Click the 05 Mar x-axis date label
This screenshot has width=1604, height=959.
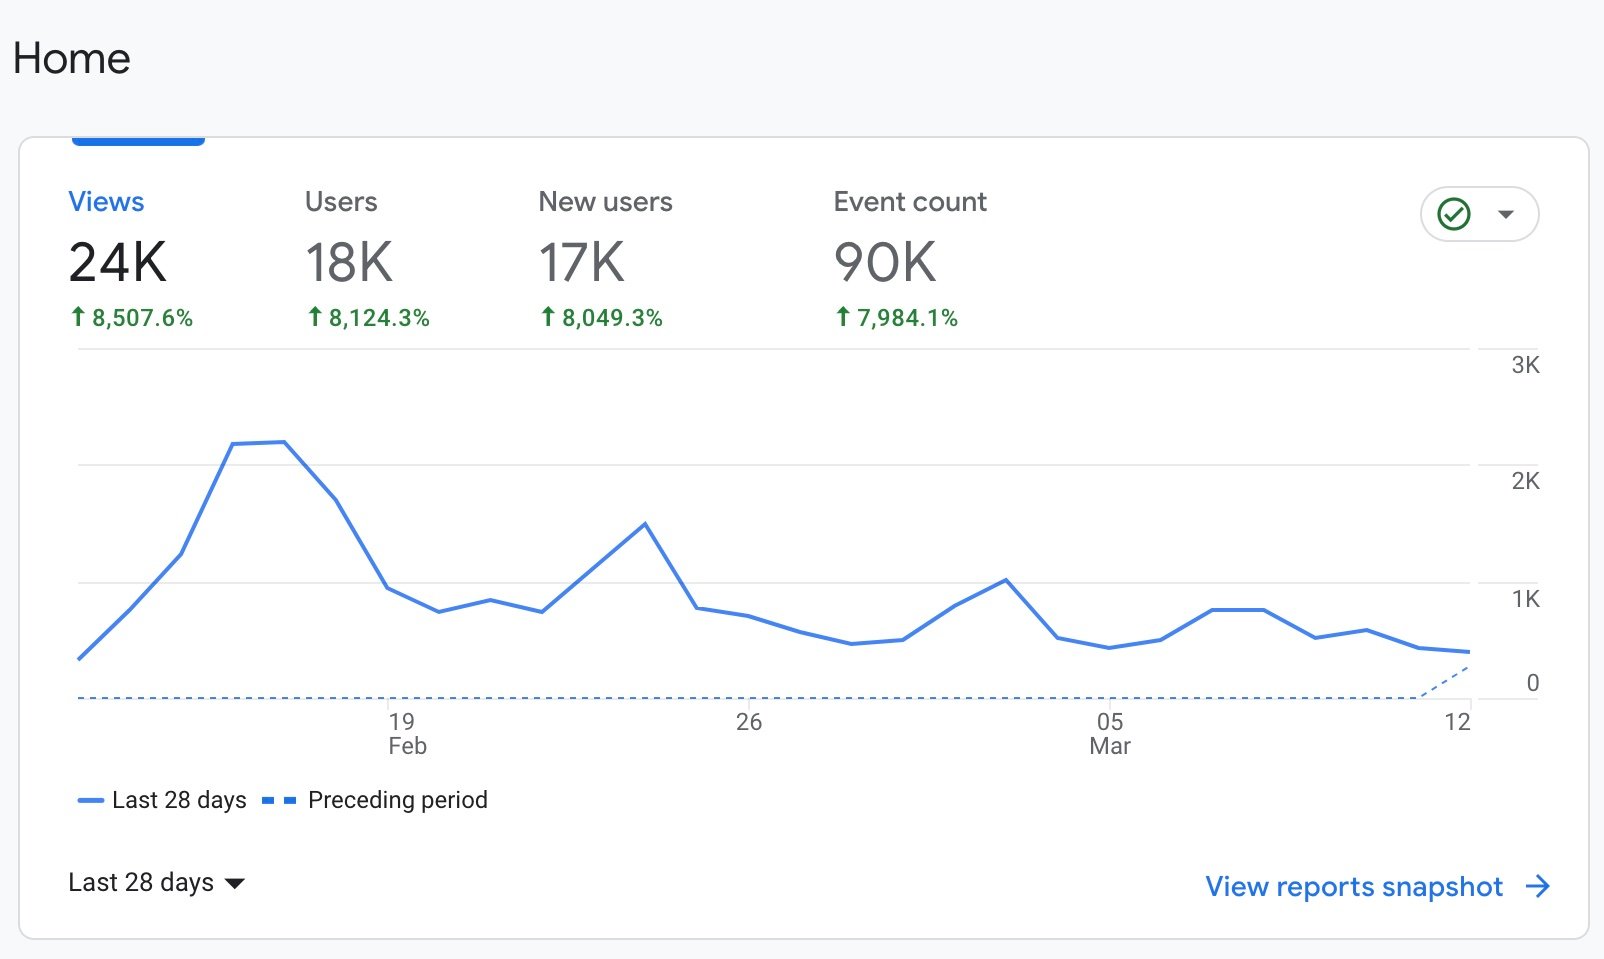click(x=1110, y=734)
